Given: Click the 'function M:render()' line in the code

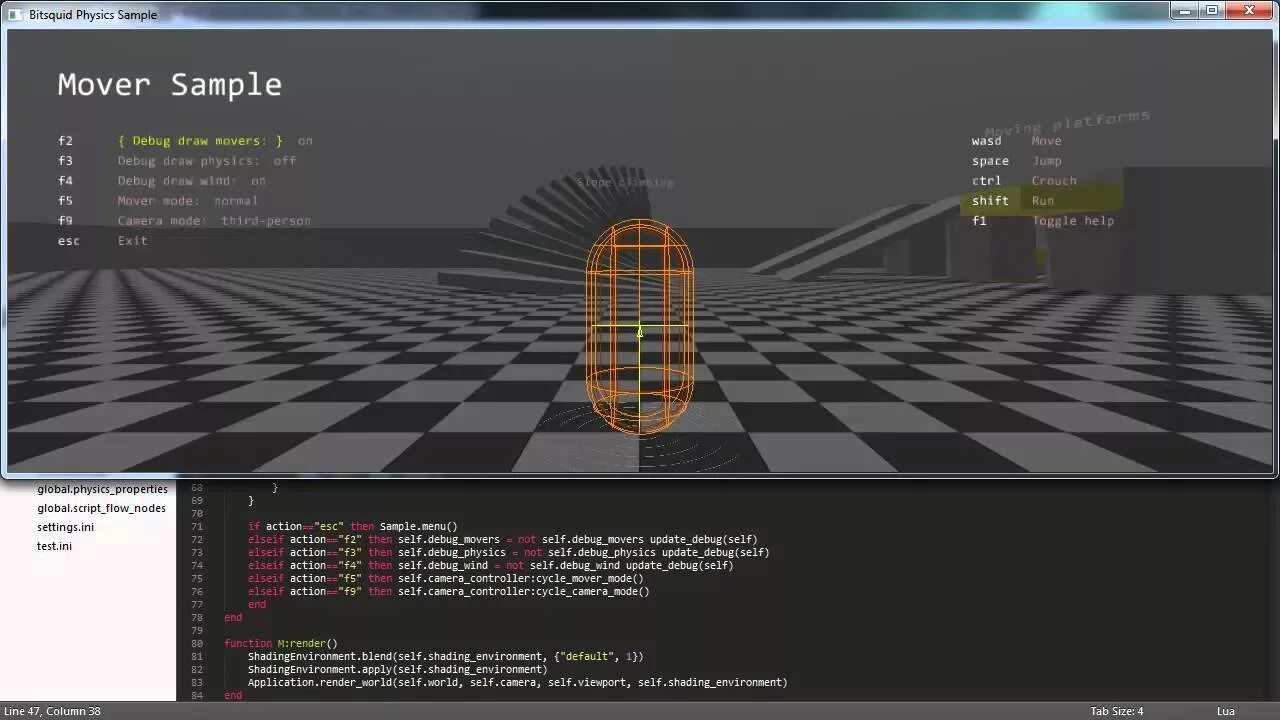Looking at the screenshot, I should (x=281, y=643).
